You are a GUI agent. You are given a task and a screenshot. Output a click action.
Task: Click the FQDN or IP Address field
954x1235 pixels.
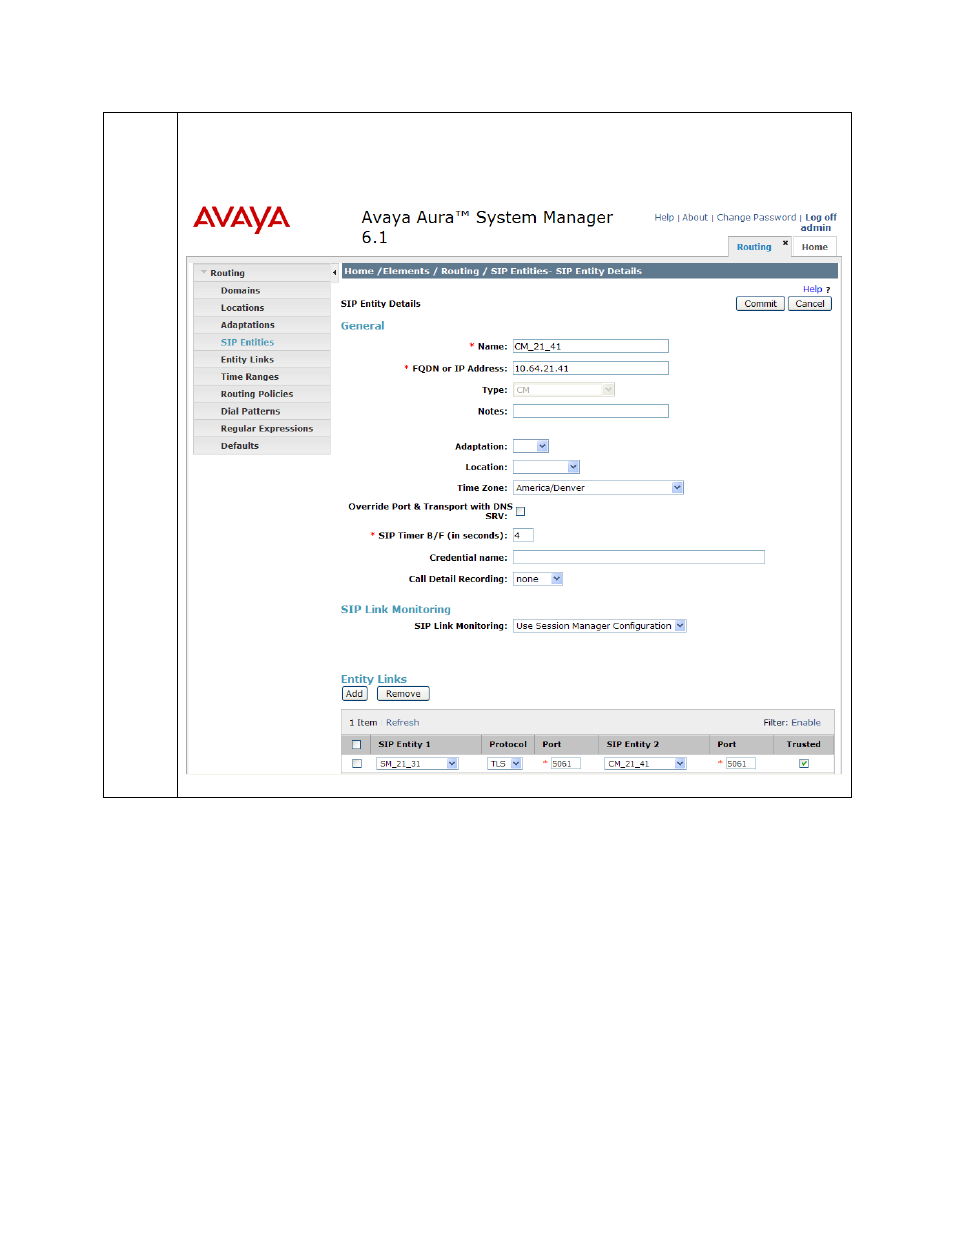point(590,368)
